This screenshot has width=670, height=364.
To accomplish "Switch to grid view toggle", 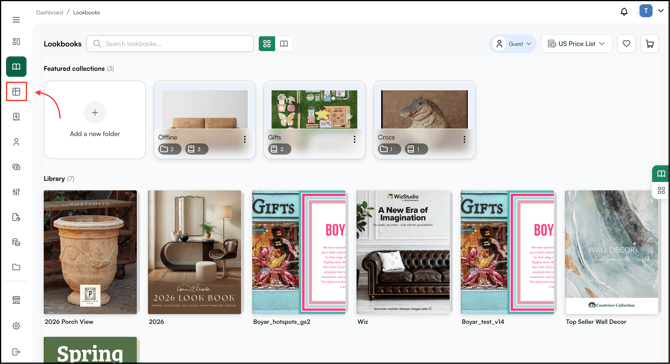I will click(x=267, y=44).
